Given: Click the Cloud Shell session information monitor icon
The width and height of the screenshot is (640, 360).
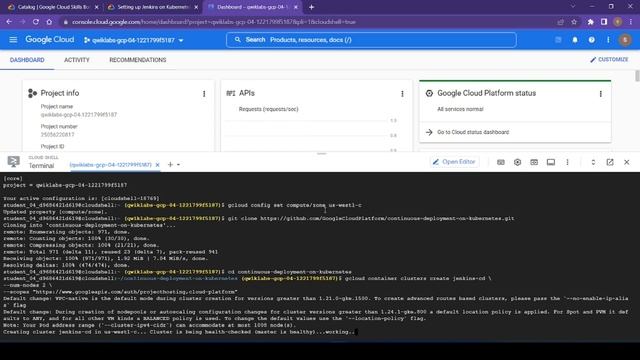Looking at the screenshot, I should coord(551,162).
